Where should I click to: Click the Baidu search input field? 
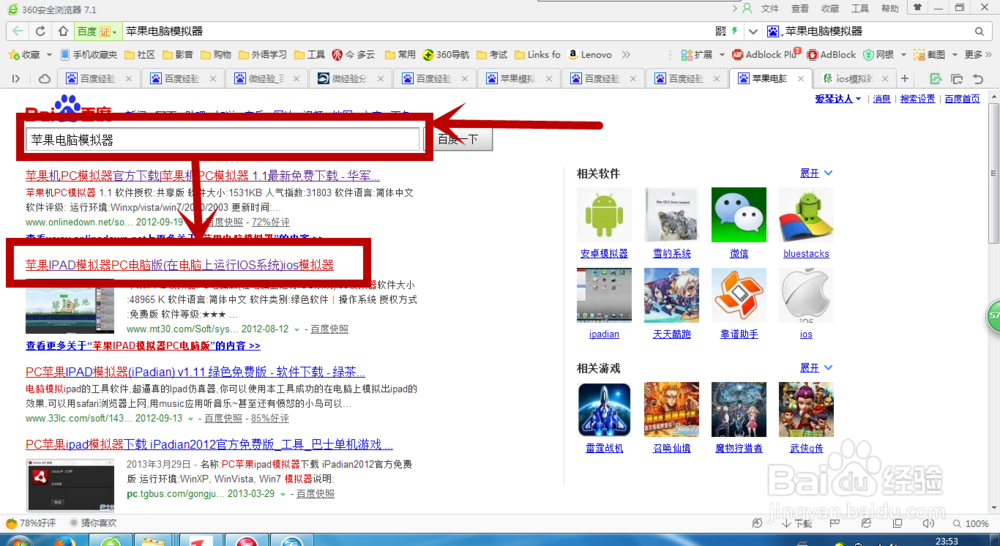click(222, 140)
